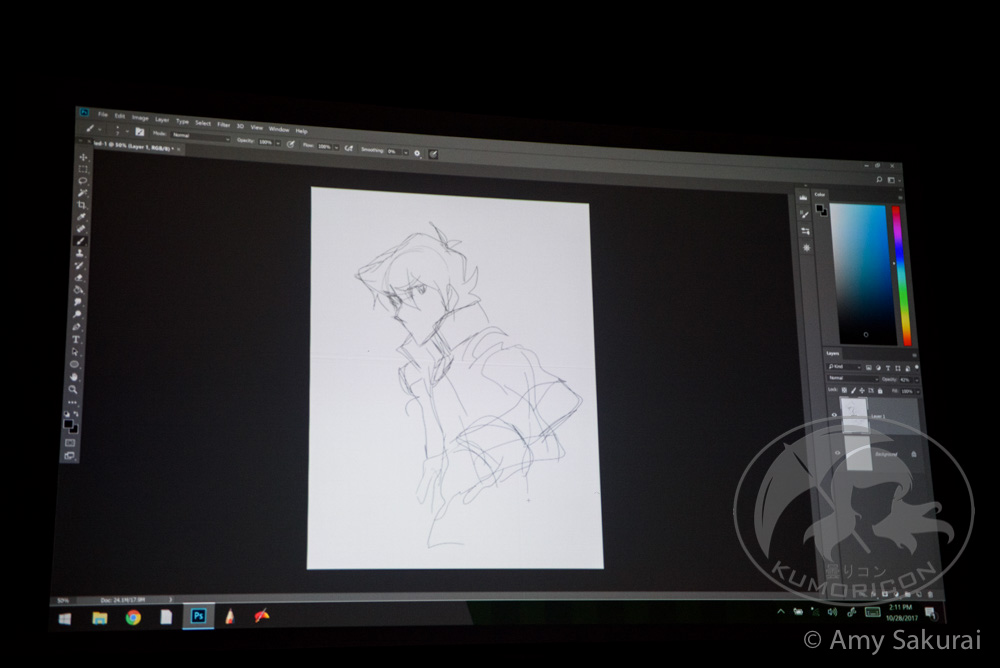Select the Crop tool
This screenshot has height=668, width=1000.
(82, 204)
